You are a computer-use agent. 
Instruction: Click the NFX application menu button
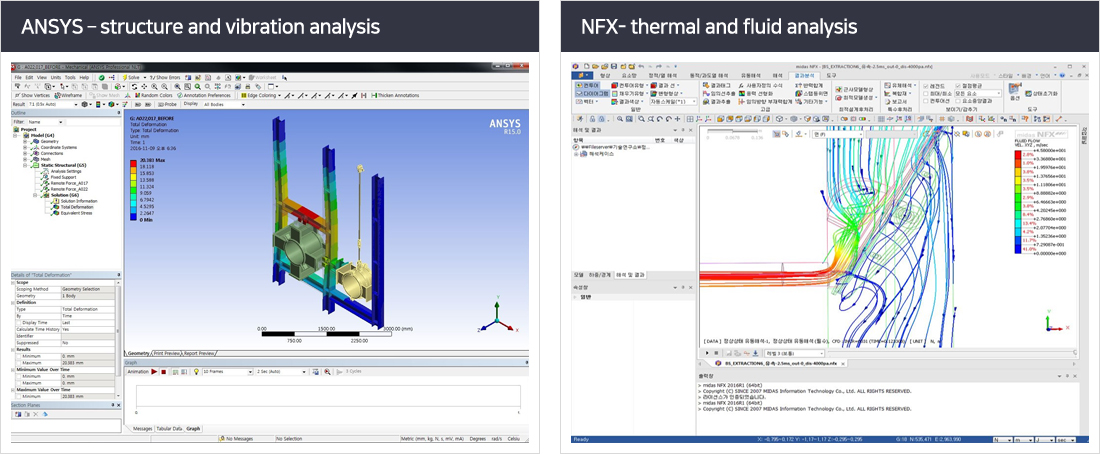(x=582, y=74)
